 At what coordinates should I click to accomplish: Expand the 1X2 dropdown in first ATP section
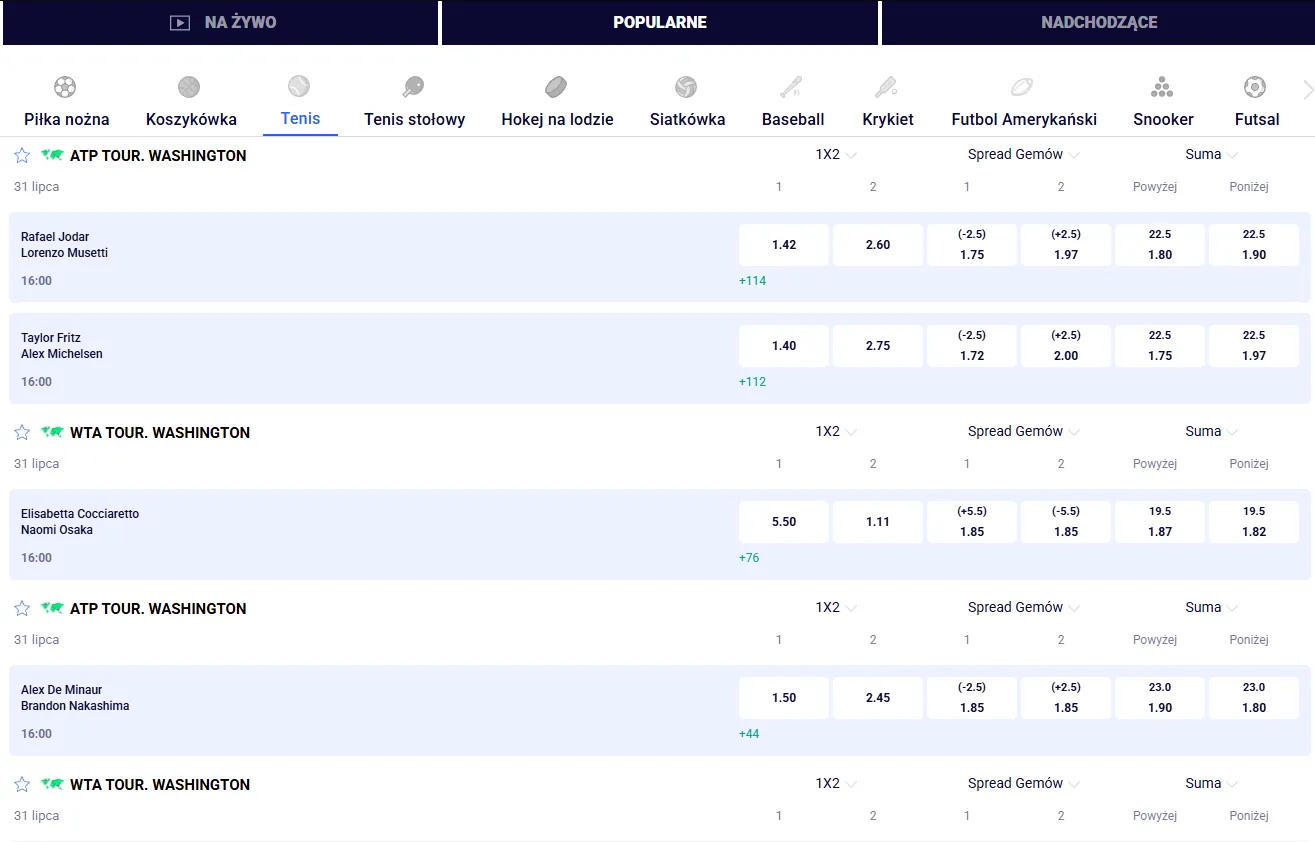[x=836, y=154]
